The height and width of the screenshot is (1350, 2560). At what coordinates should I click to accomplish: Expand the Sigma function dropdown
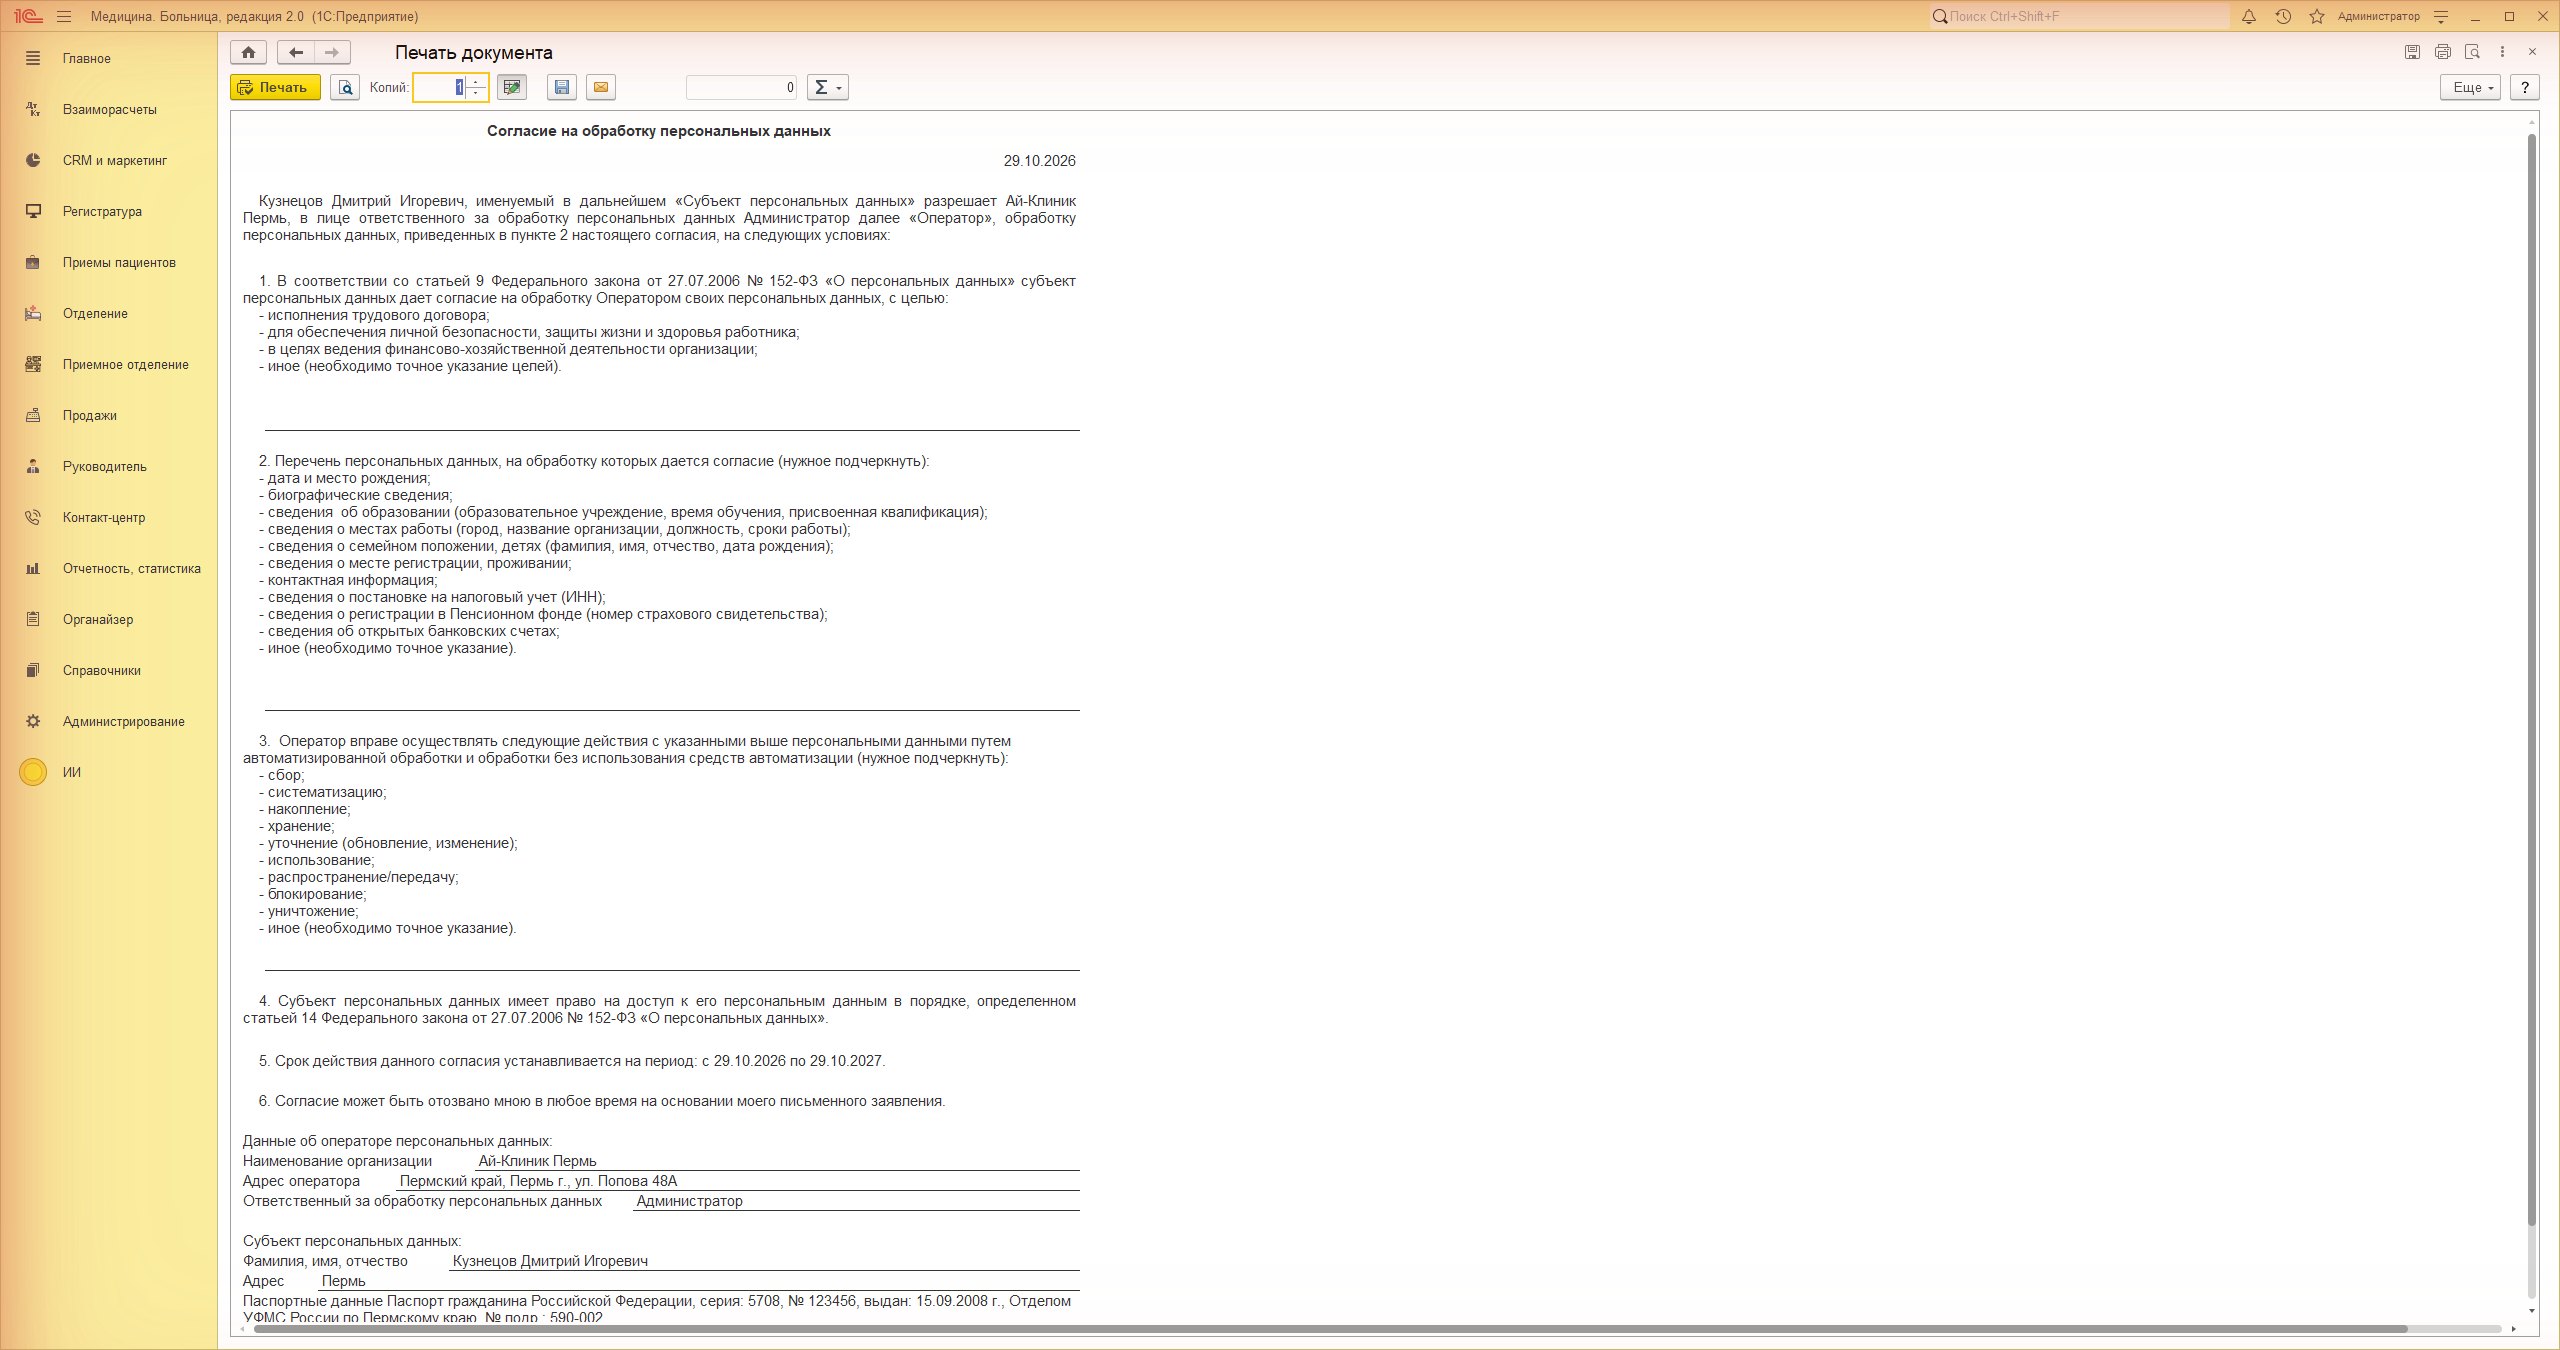[x=827, y=88]
